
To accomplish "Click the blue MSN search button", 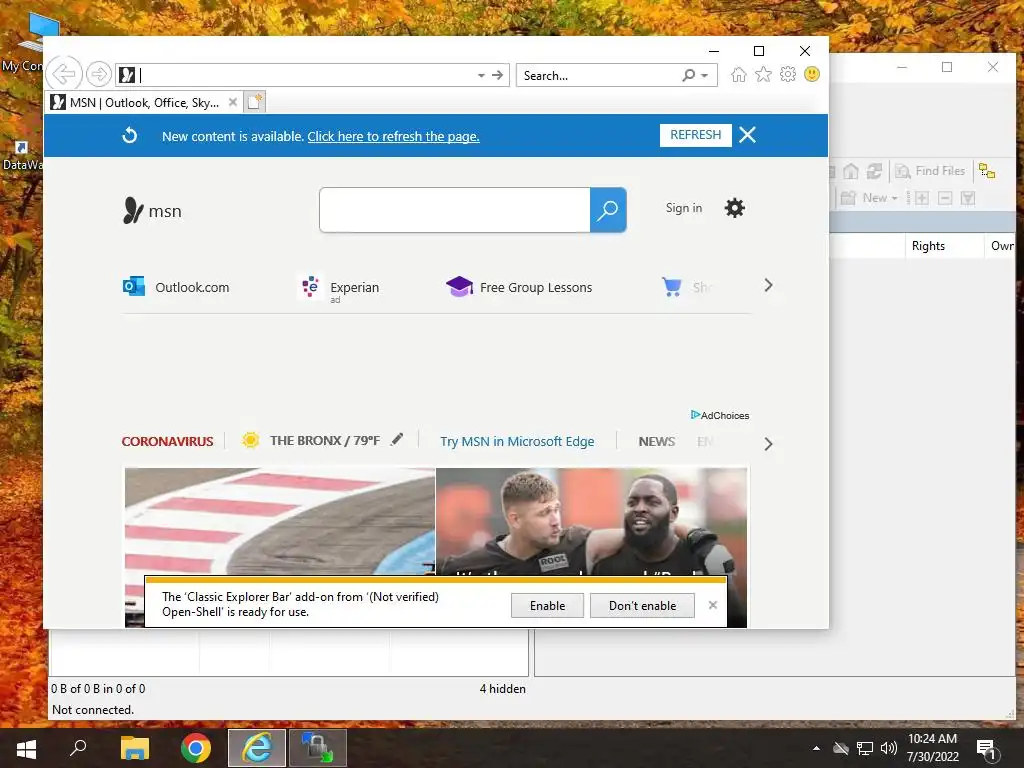I will tap(608, 210).
